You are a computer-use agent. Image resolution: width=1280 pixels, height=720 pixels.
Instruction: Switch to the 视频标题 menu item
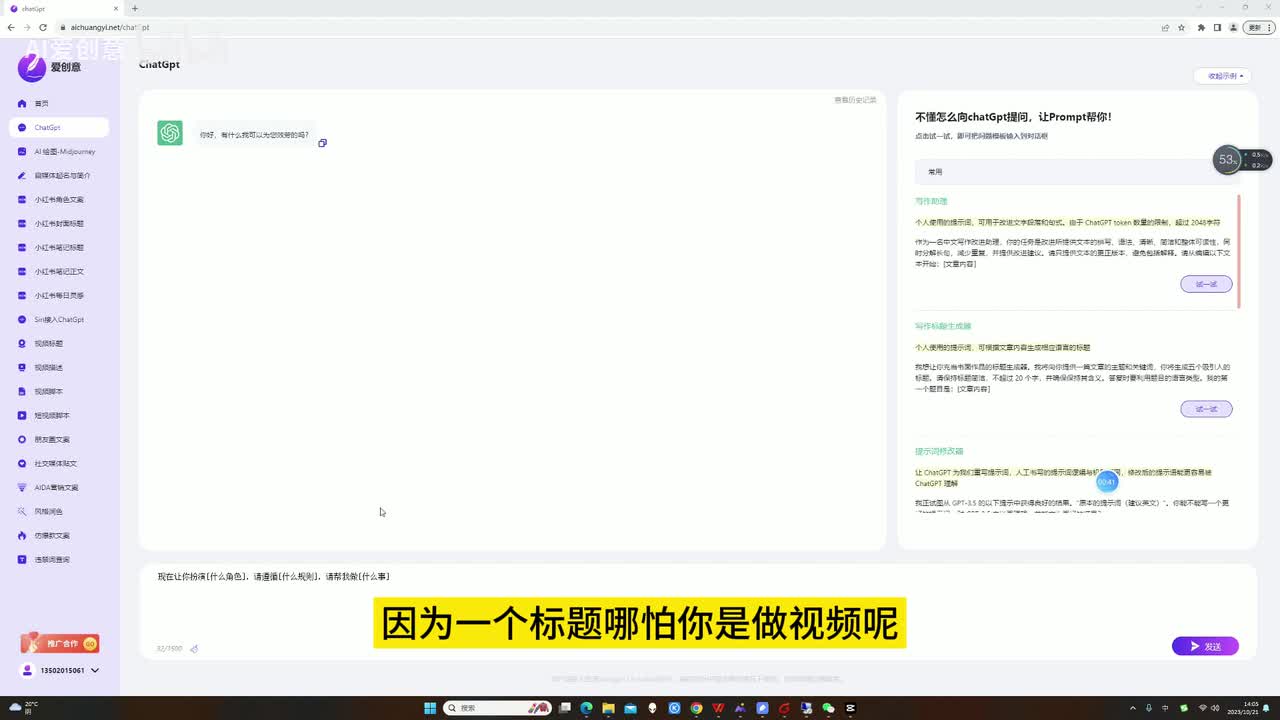point(48,344)
